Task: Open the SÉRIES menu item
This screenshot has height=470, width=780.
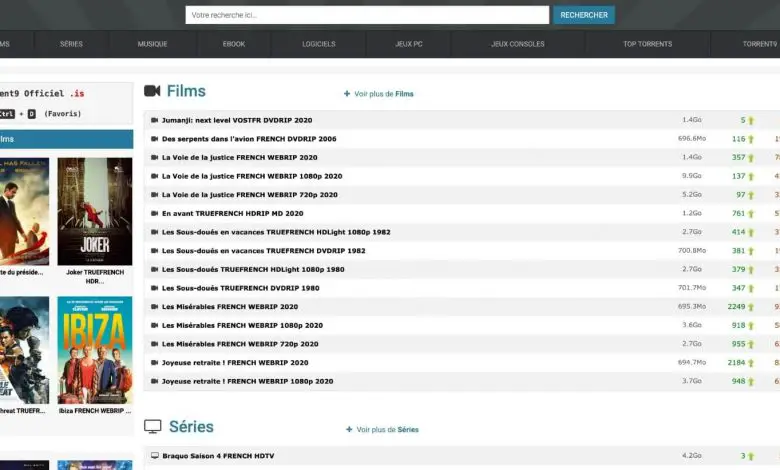Action: pyautogui.click(x=72, y=44)
